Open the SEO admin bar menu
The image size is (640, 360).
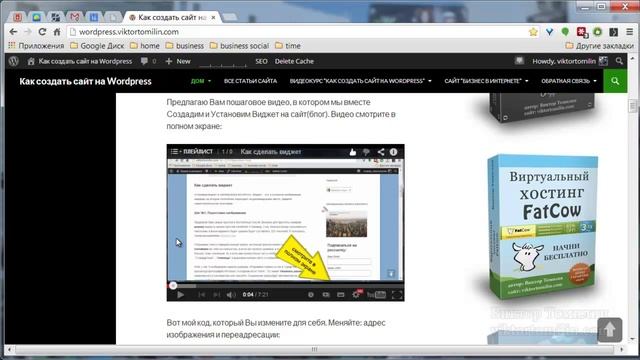[261, 61]
